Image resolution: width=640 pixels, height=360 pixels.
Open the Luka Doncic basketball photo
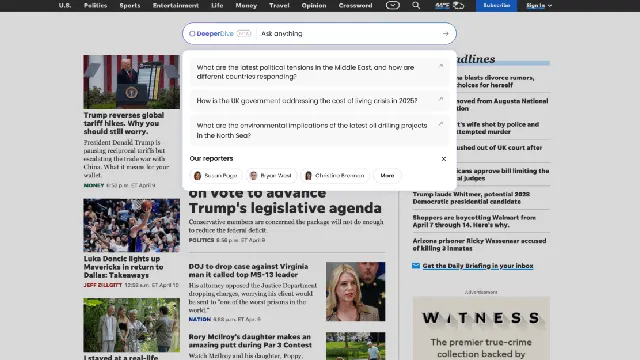131,225
